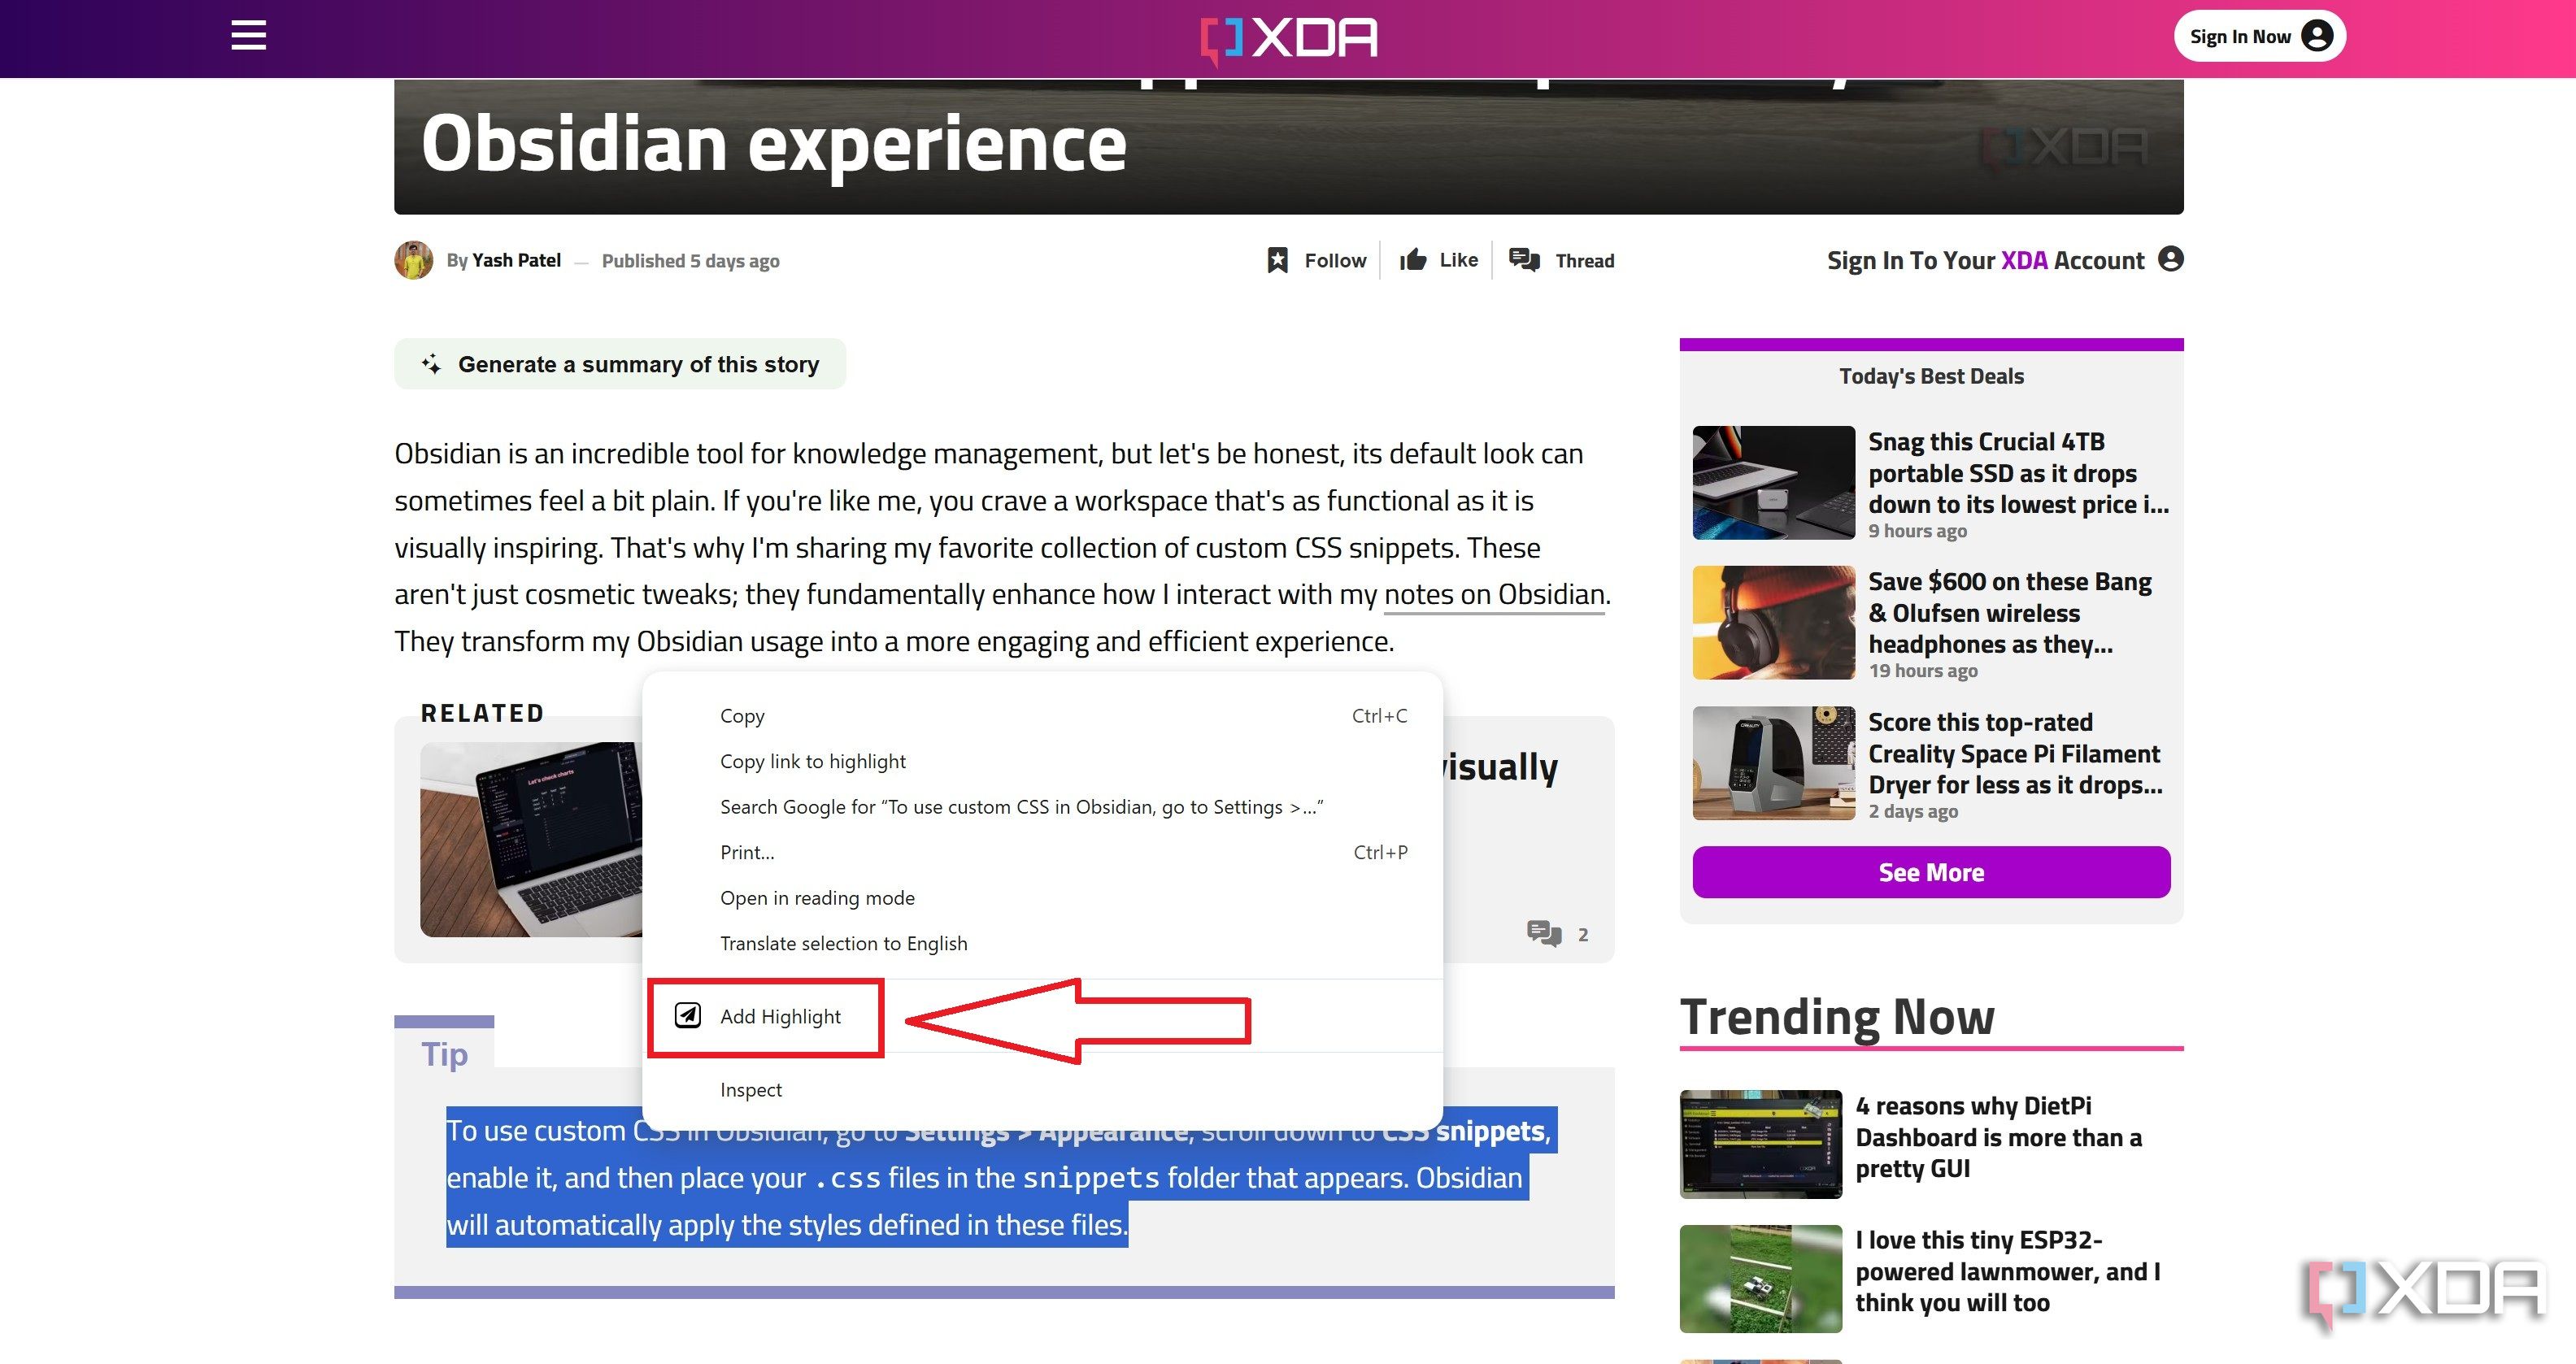Click the filament dryer deal thumbnail

(x=1773, y=763)
